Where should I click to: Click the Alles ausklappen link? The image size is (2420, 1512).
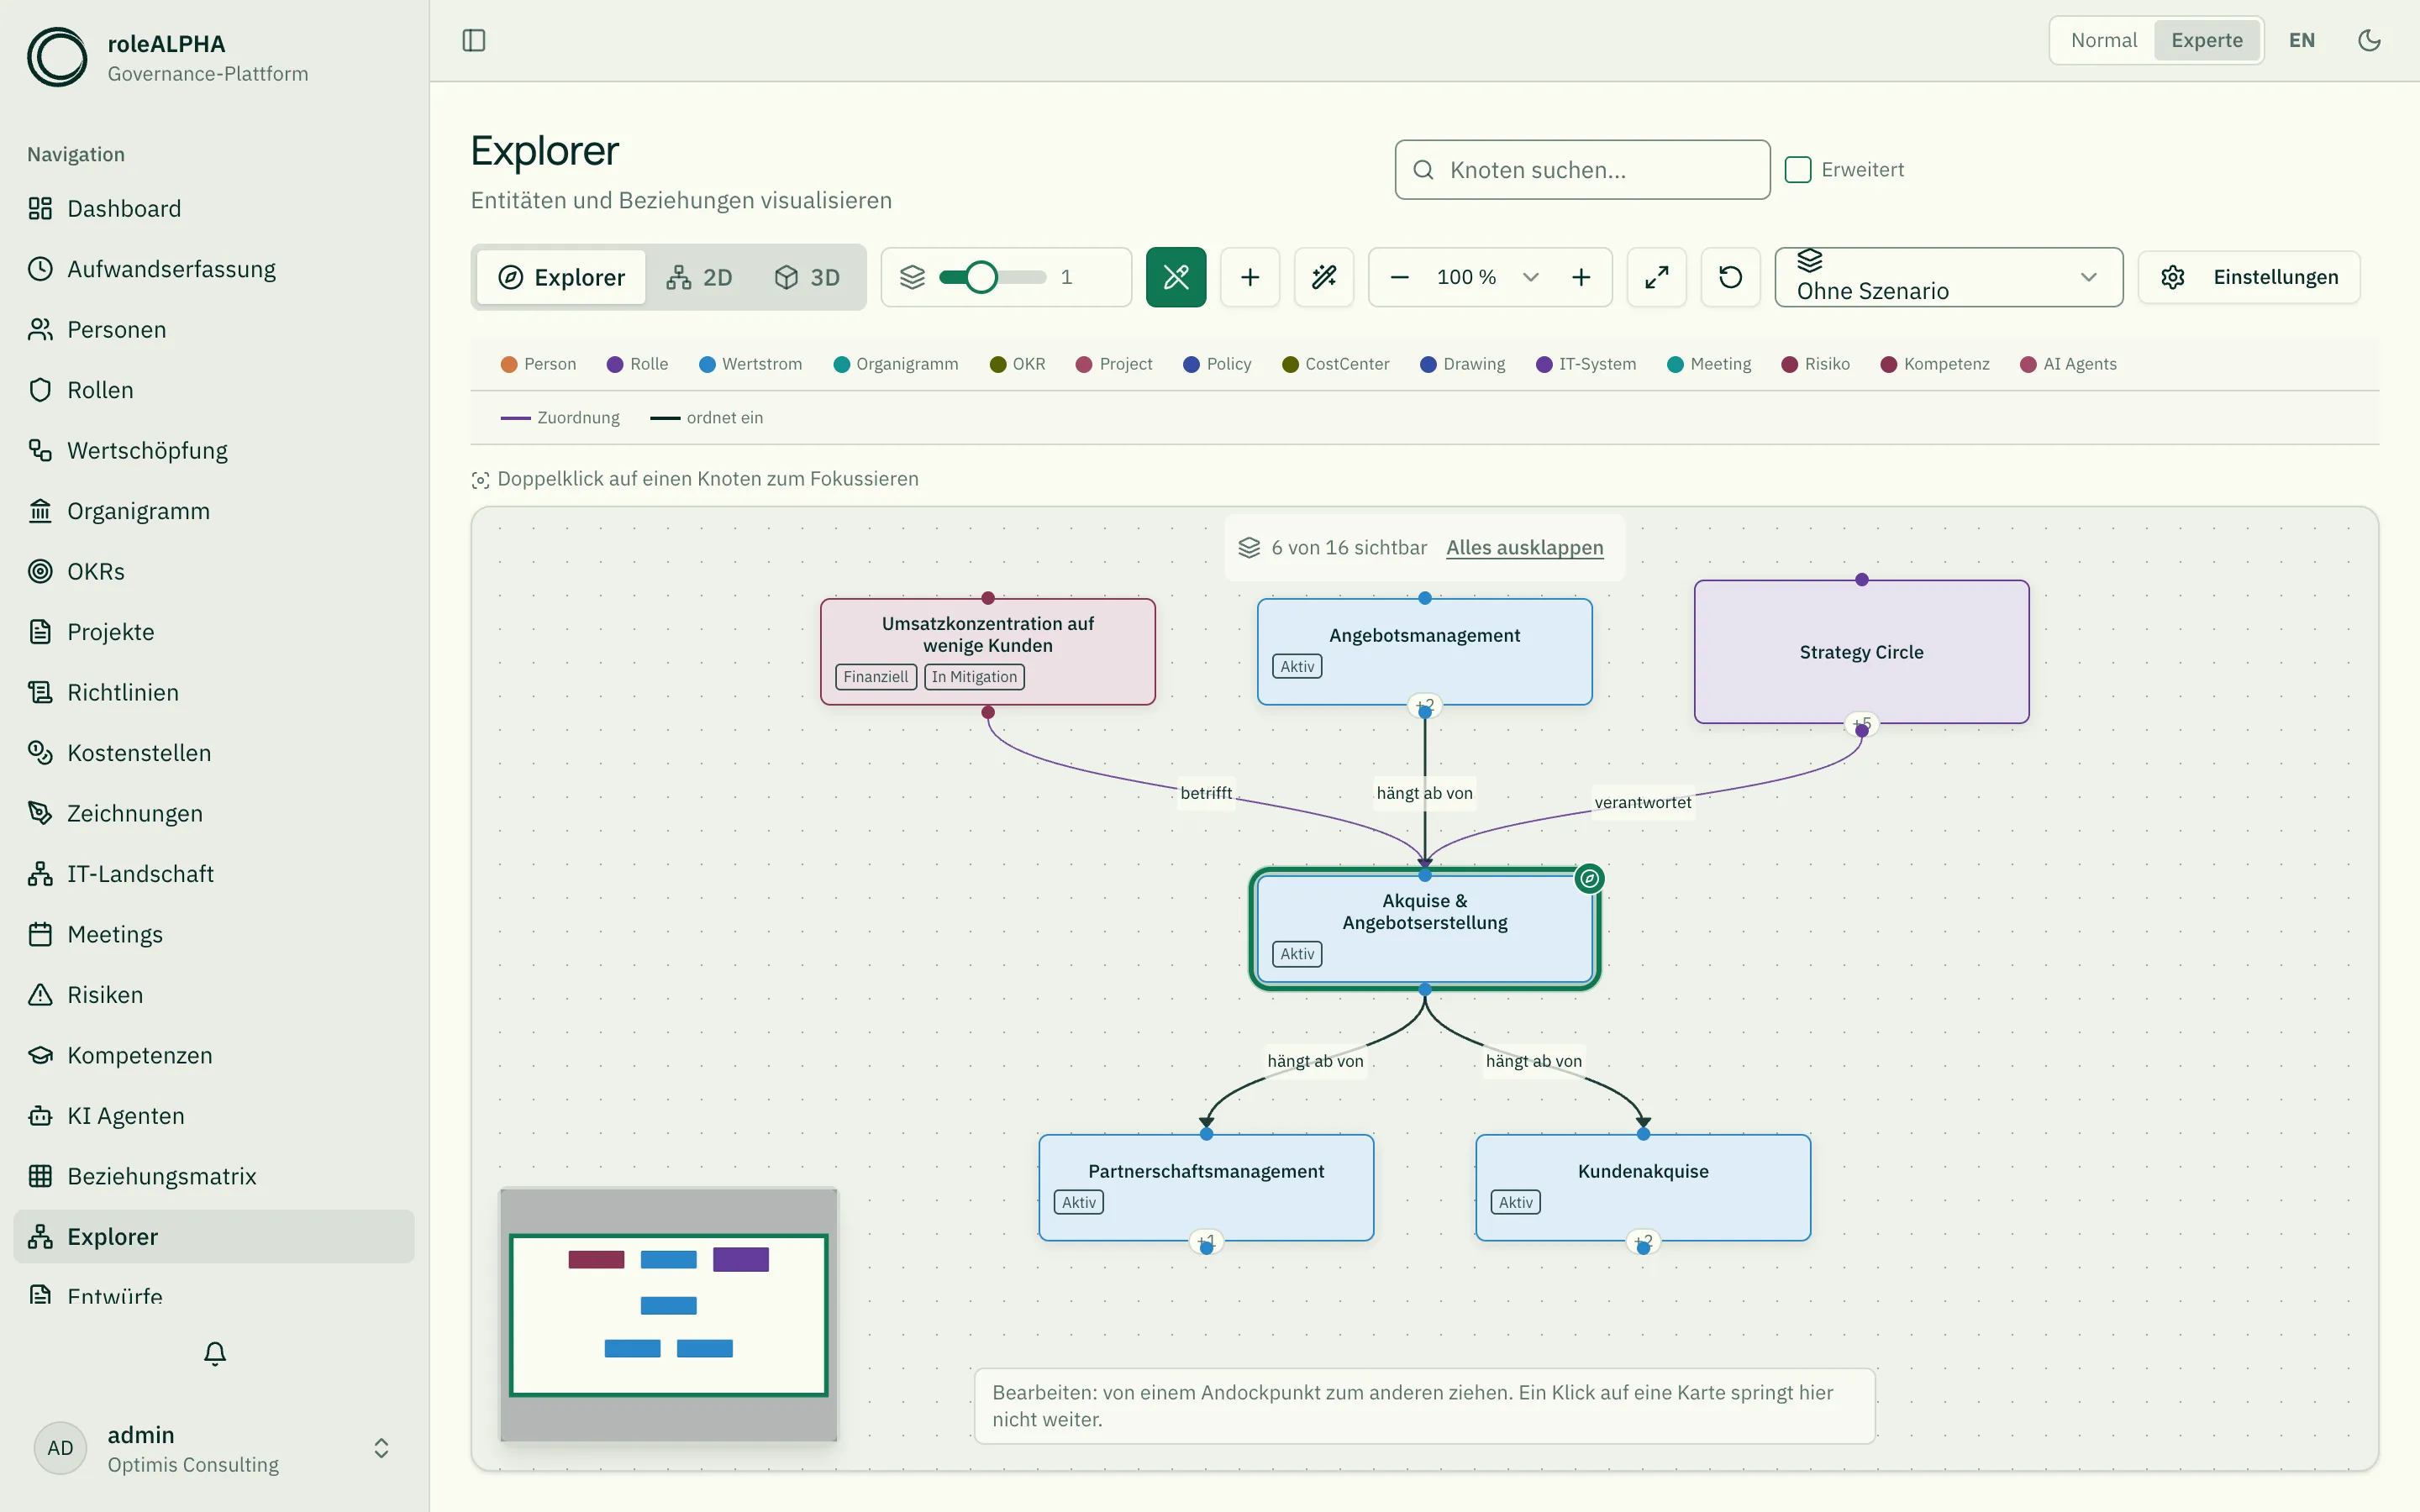pyautogui.click(x=1524, y=547)
